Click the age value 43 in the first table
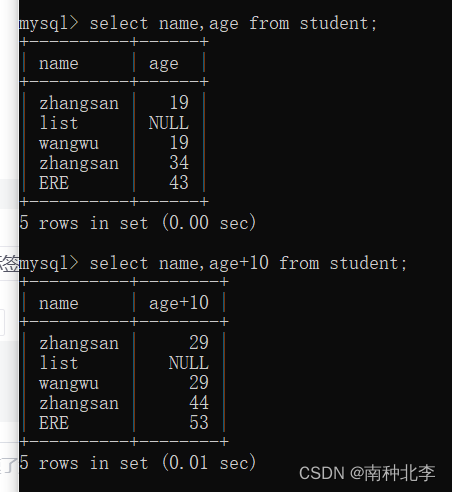This screenshot has width=452, height=492. click(179, 183)
